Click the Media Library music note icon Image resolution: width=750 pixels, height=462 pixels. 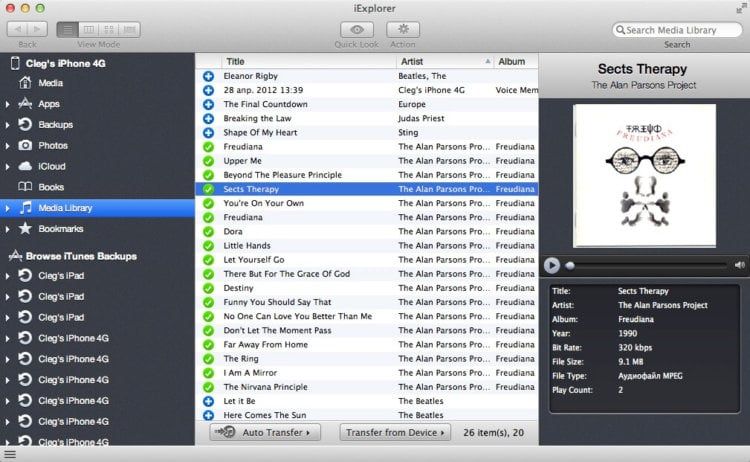coord(26,208)
